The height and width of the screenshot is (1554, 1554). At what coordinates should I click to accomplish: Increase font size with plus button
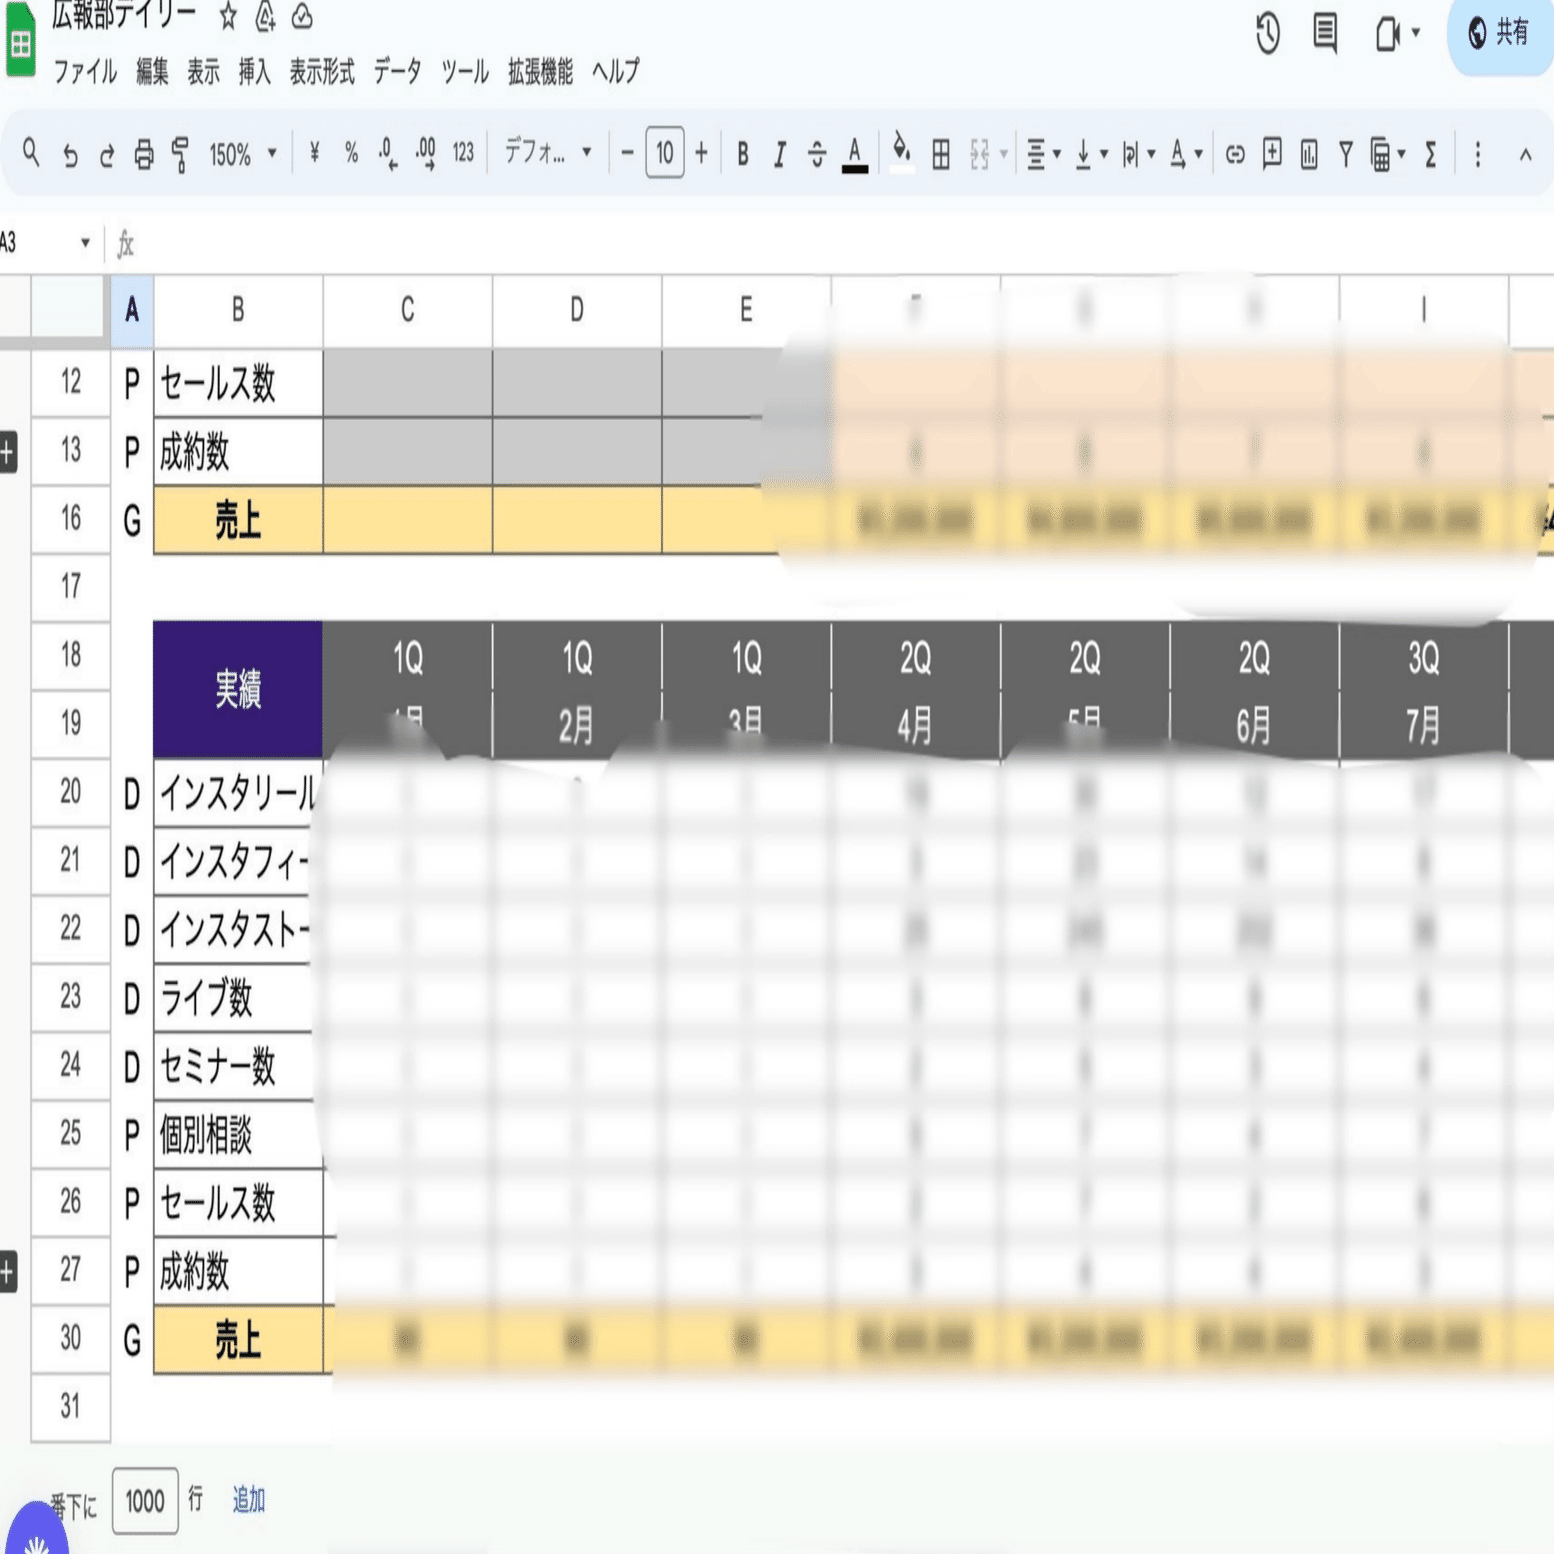701,153
